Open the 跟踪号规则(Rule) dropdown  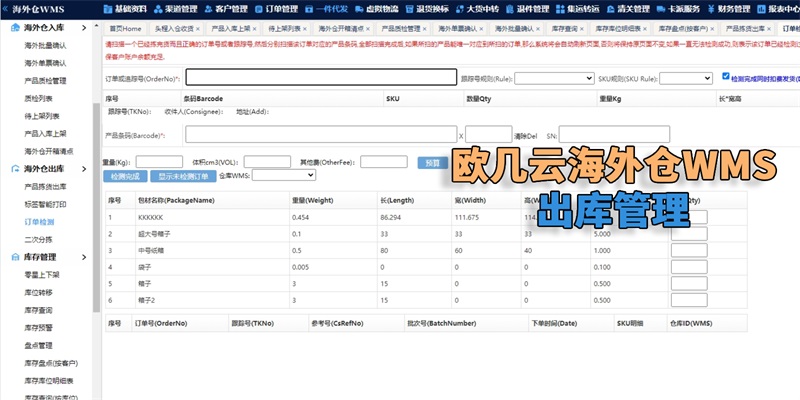[554, 78]
